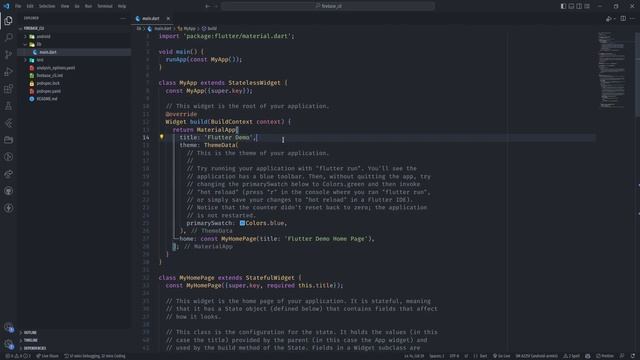Open the Run and Debug view
Screen dimensions: 640x360
(x=8, y=72)
